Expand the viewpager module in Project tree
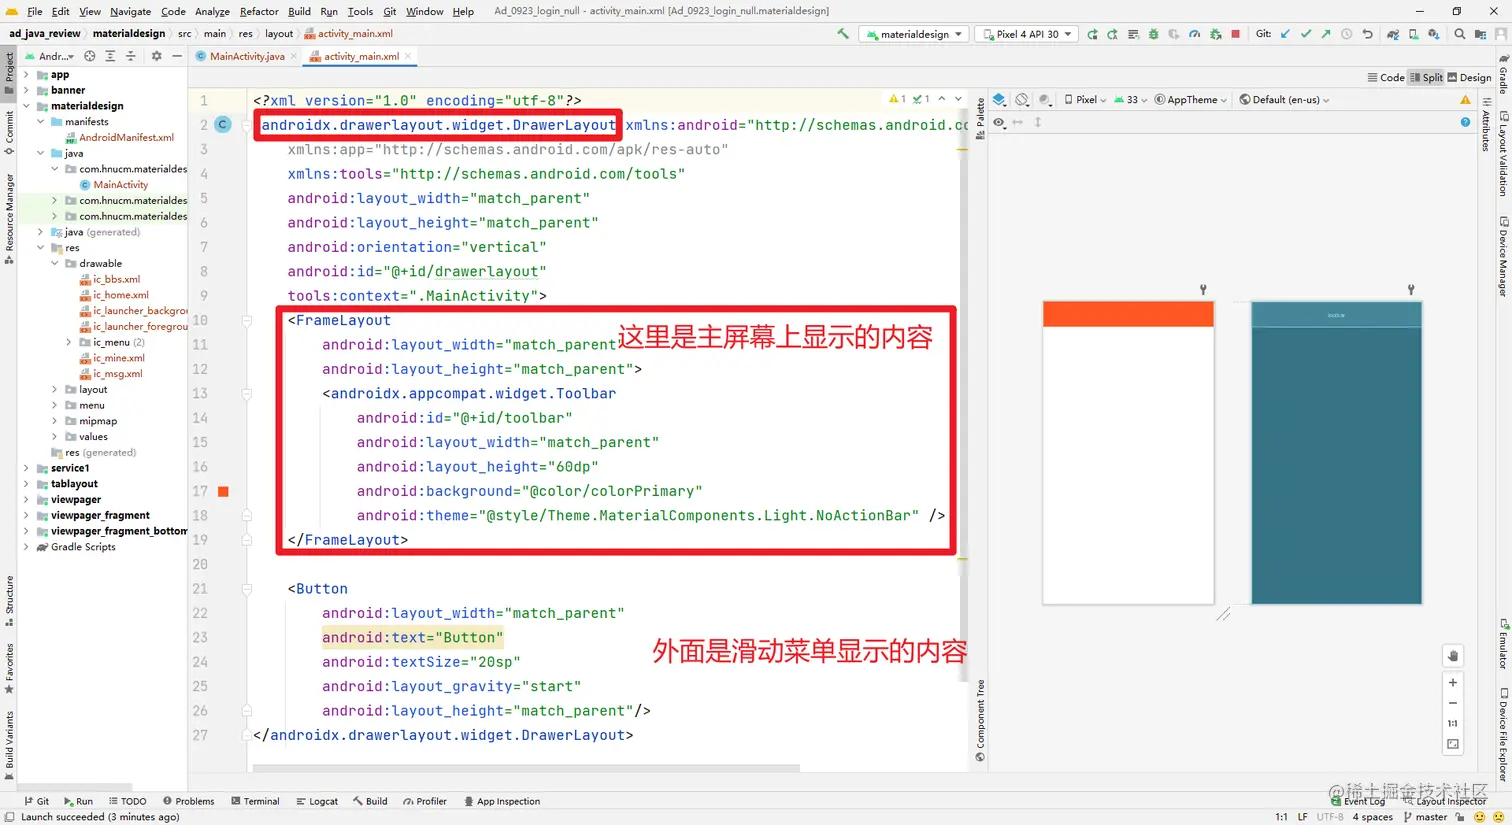The image size is (1512, 825). pyautogui.click(x=26, y=500)
